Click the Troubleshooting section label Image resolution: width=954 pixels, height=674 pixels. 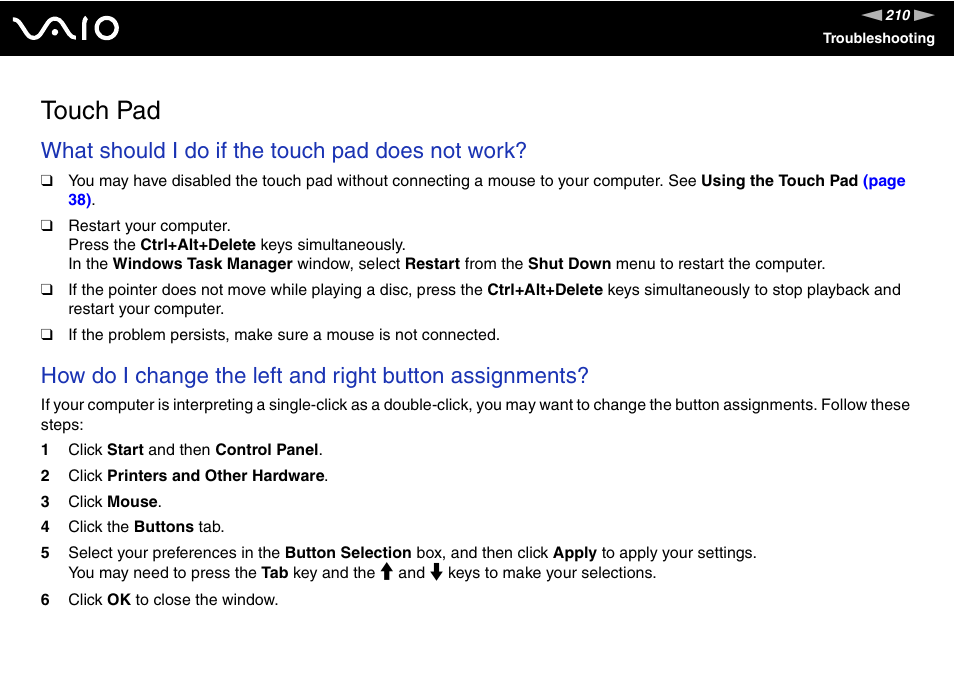[879, 38]
